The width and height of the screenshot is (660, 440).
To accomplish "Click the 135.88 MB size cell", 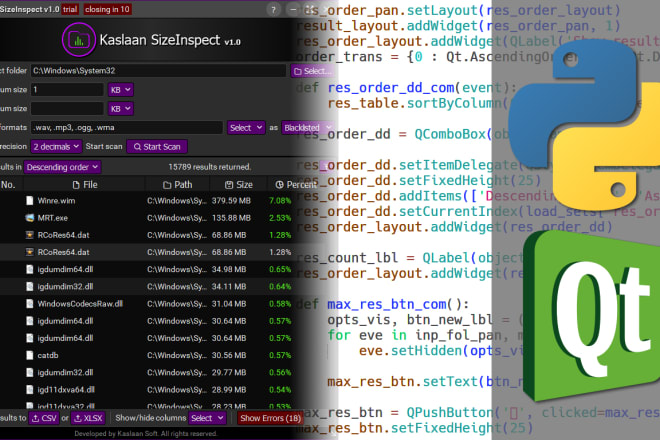I will point(231,218).
